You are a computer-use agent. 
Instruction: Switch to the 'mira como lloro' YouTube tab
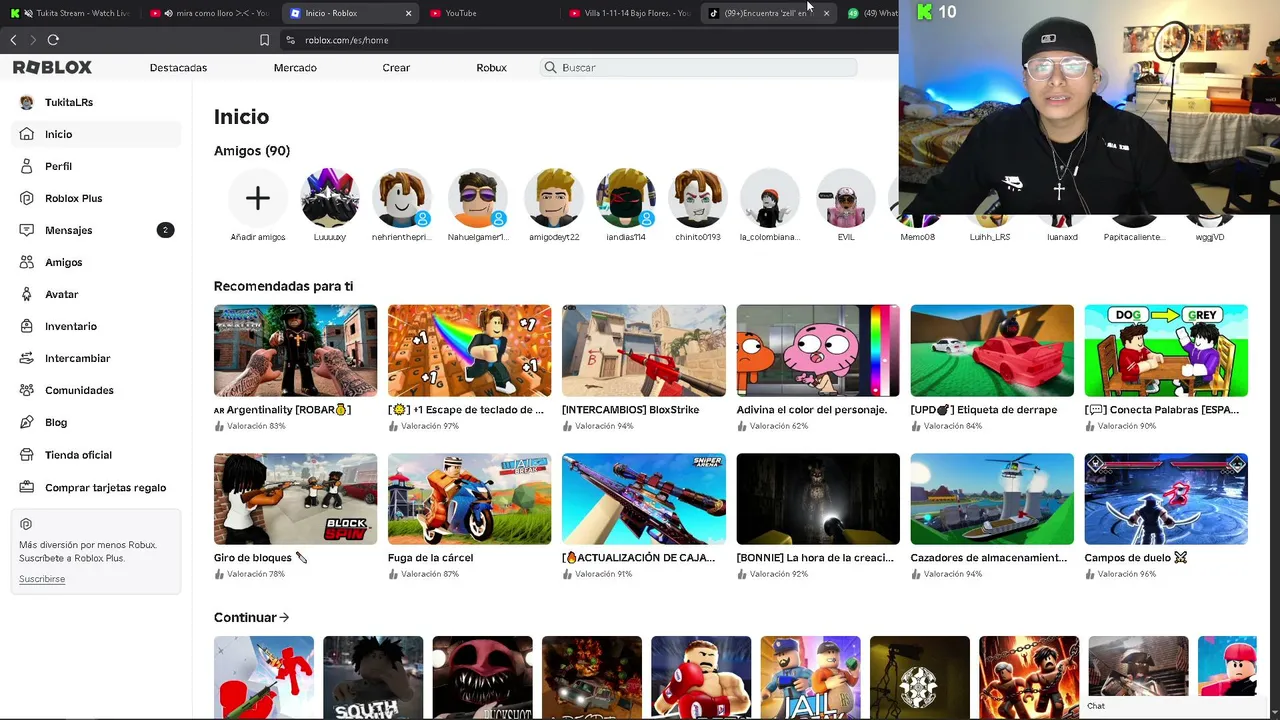[x=210, y=13]
